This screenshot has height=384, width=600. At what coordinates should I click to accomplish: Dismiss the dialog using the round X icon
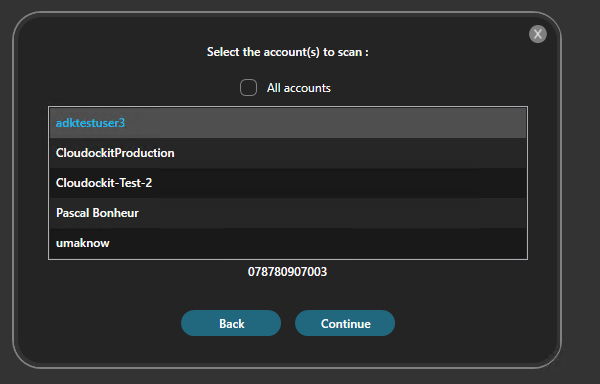pyautogui.click(x=538, y=34)
